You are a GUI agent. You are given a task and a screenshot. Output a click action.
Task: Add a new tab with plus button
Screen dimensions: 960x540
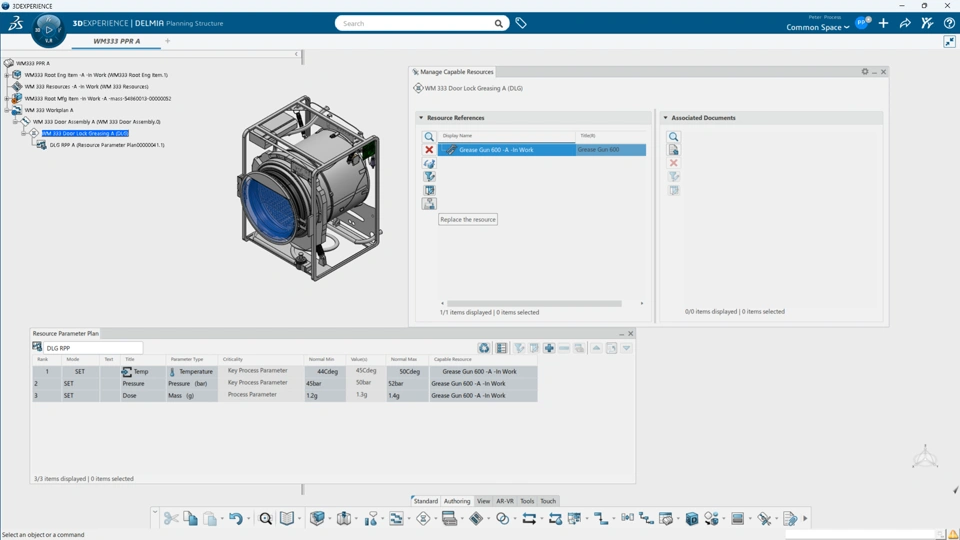click(167, 41)
